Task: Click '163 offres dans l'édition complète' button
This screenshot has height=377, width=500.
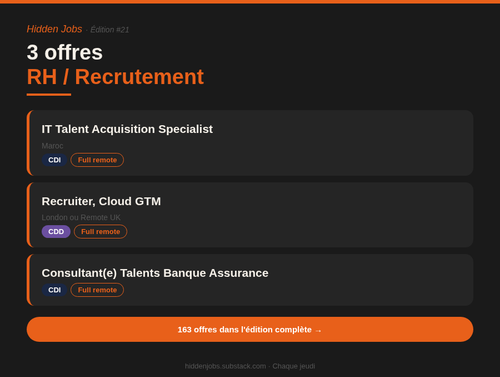Action: [x=250, y=329]
